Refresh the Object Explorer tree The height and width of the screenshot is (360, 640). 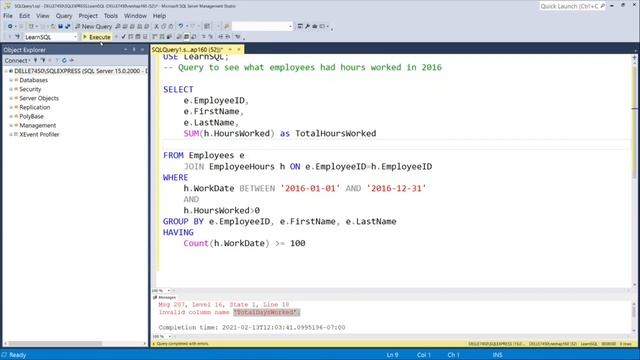tap(64, 60)
